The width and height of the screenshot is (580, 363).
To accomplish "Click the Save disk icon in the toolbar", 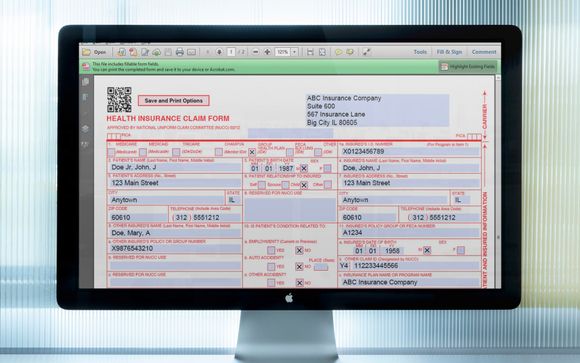I will 168,52.
